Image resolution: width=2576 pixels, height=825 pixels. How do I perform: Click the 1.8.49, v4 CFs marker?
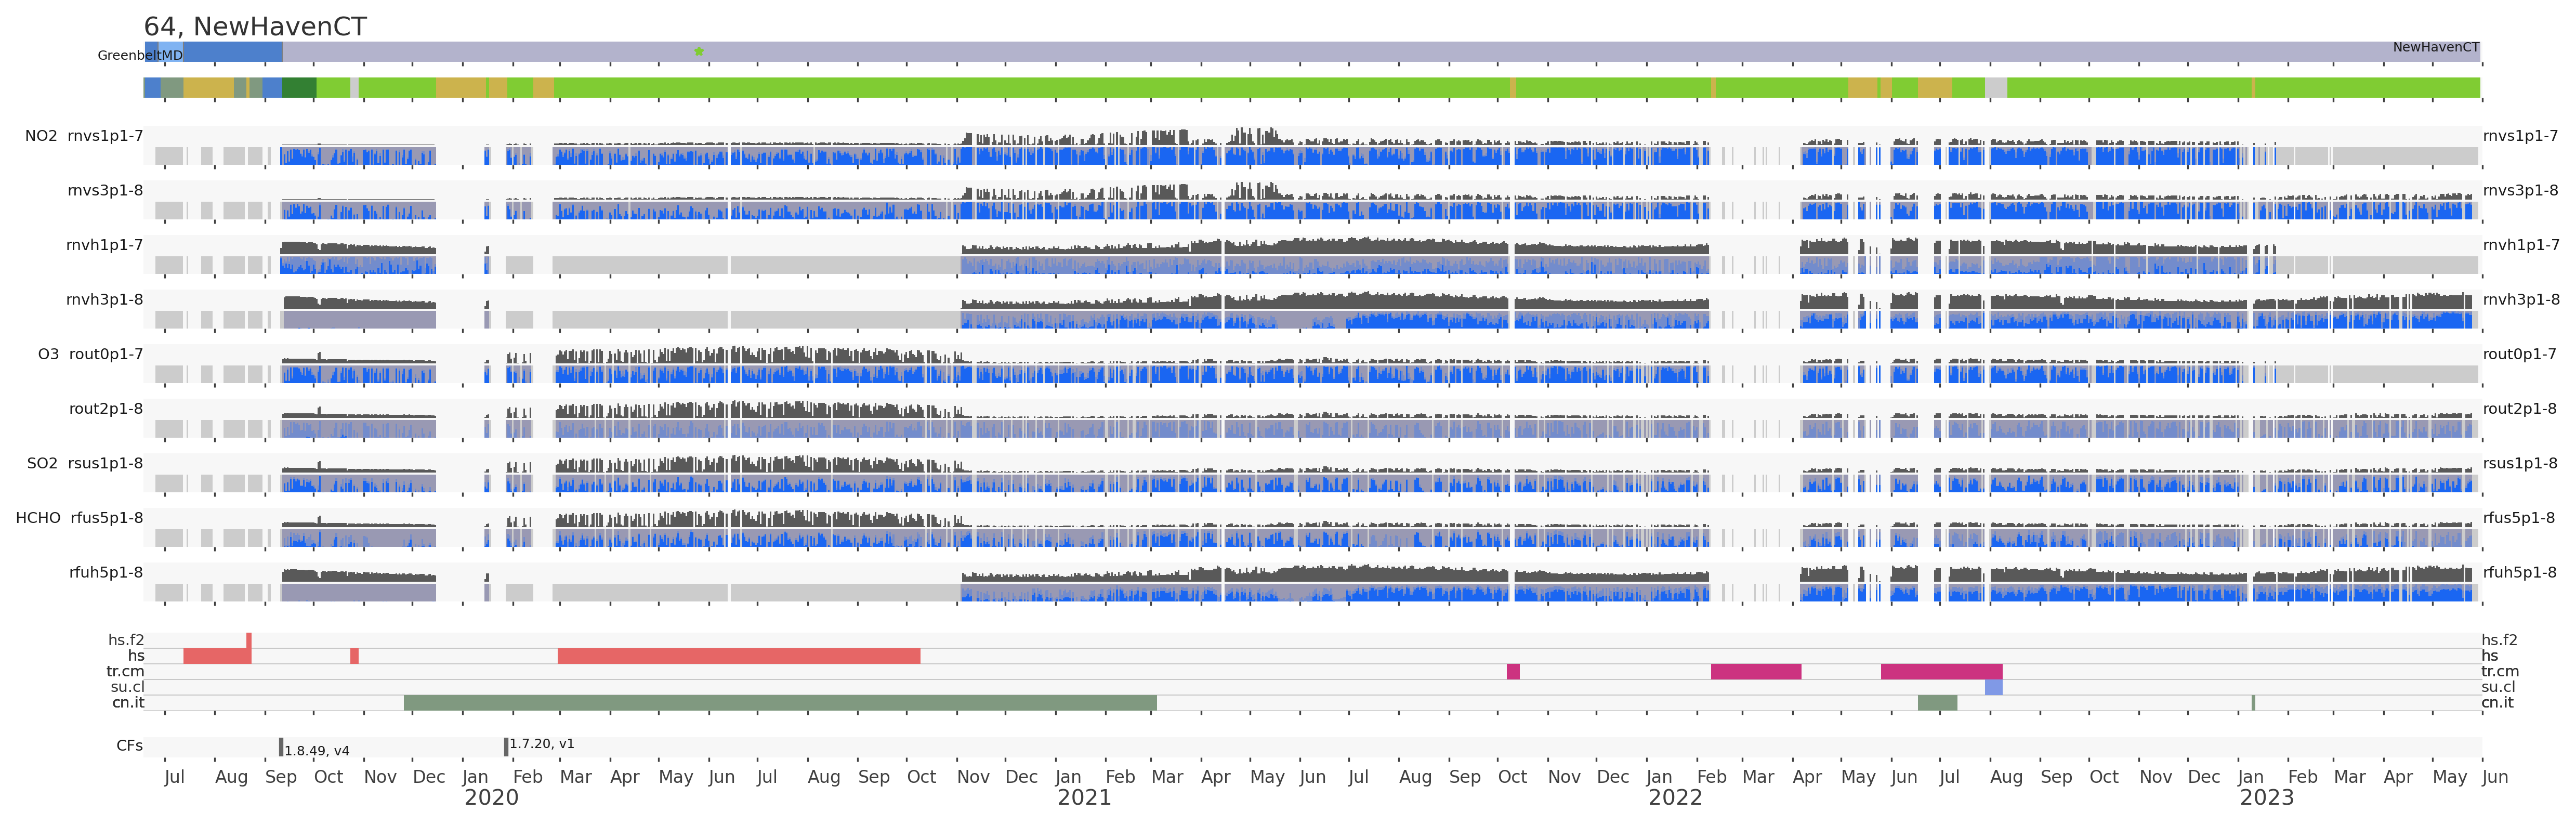281,747
